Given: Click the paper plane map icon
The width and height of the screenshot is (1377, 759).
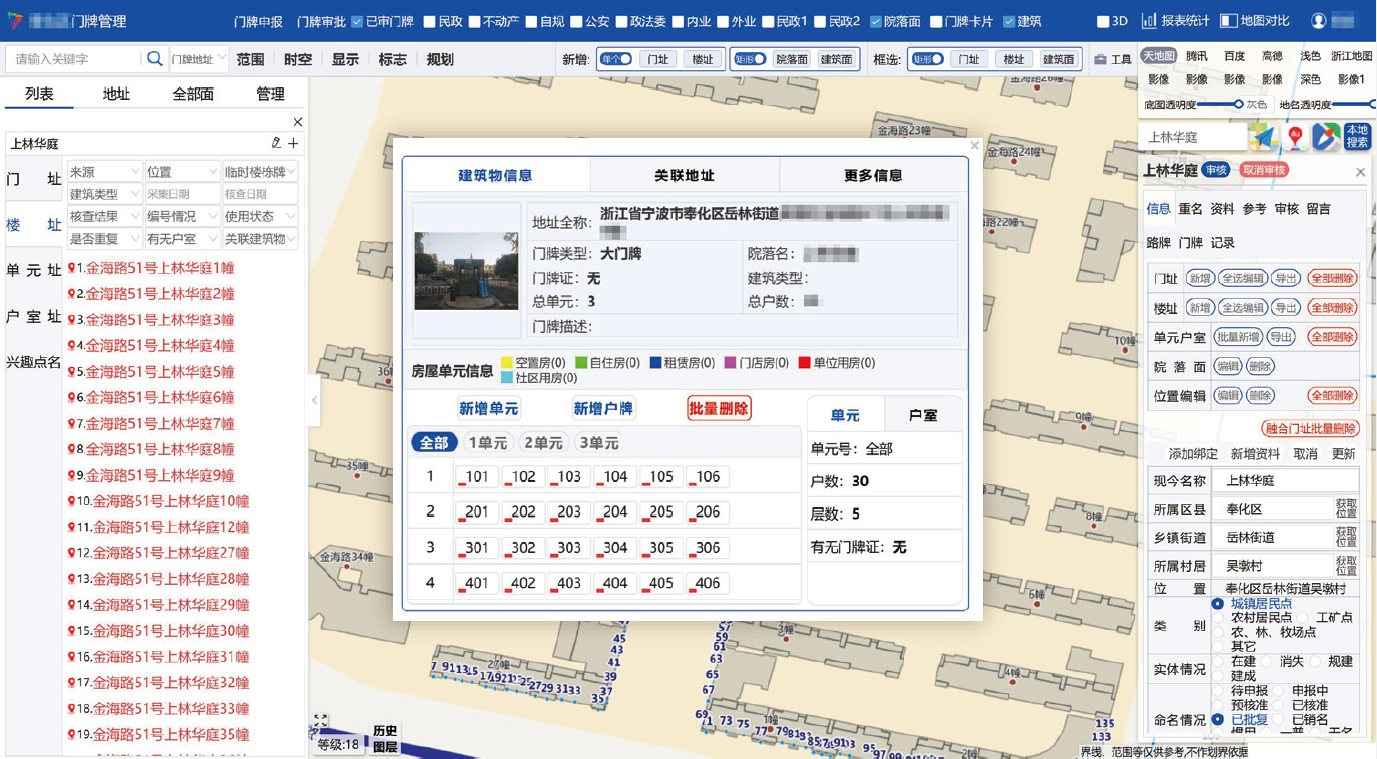Looking at the screenshot, I should [x=1265, y=137].
